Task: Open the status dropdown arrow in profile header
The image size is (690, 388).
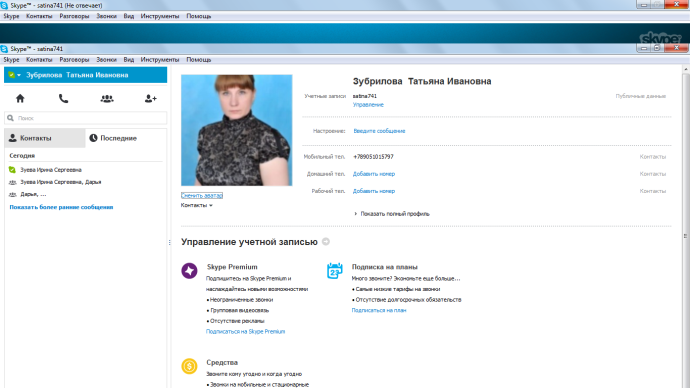Action: tap(19, 75)
